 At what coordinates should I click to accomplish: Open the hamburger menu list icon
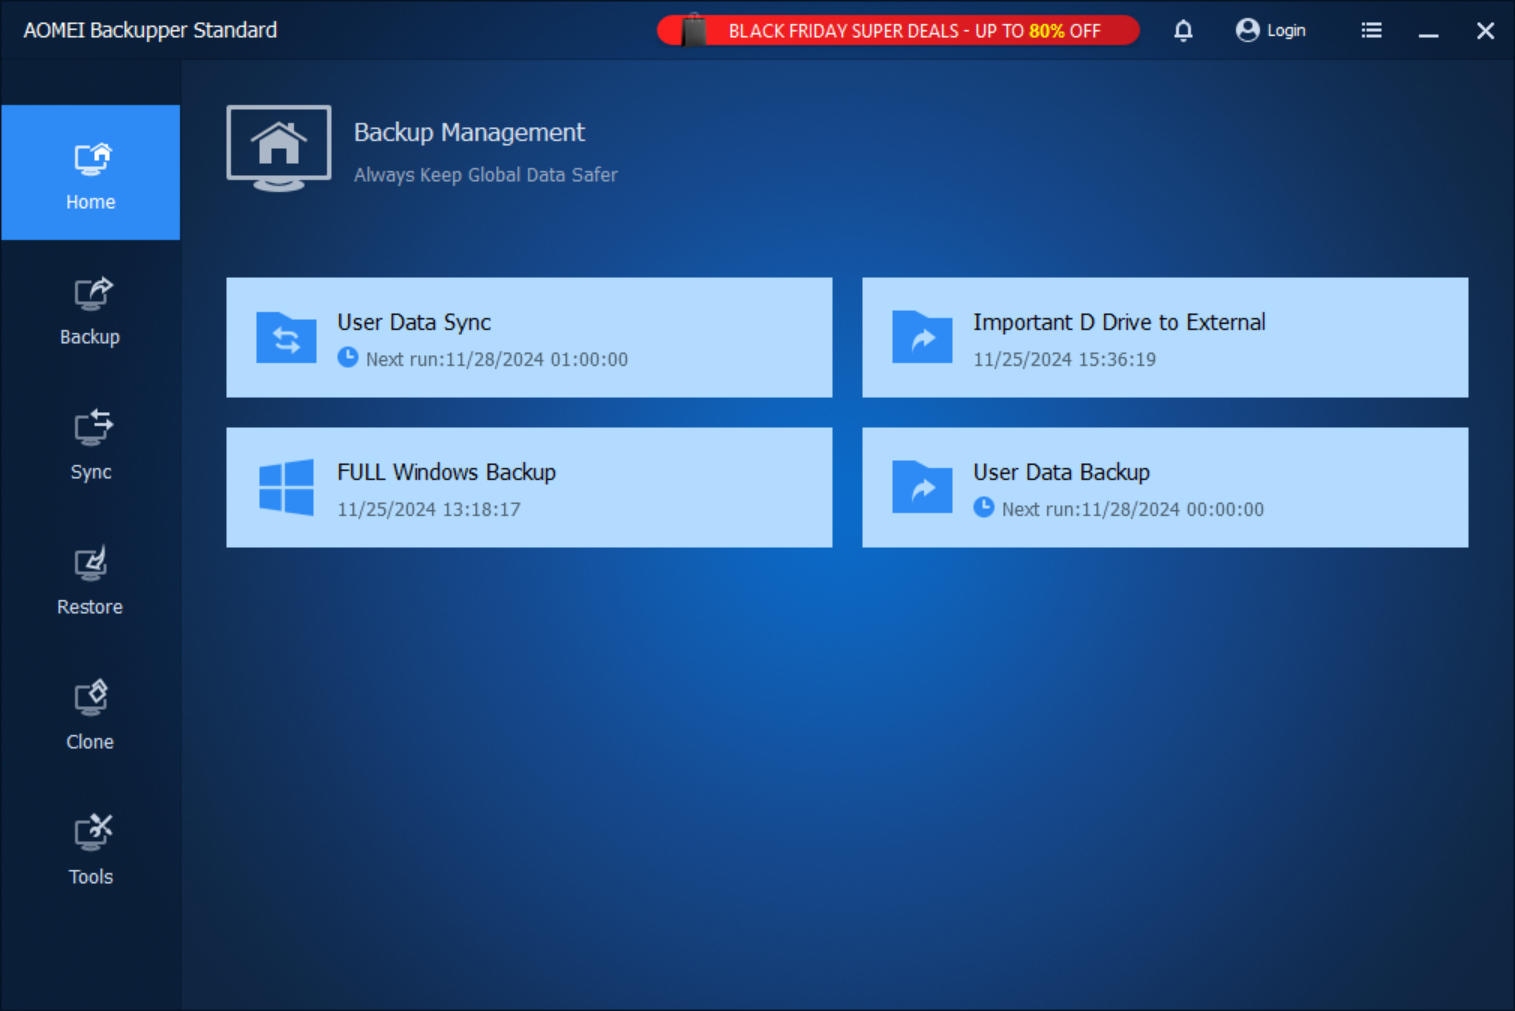pos(1371,31)
